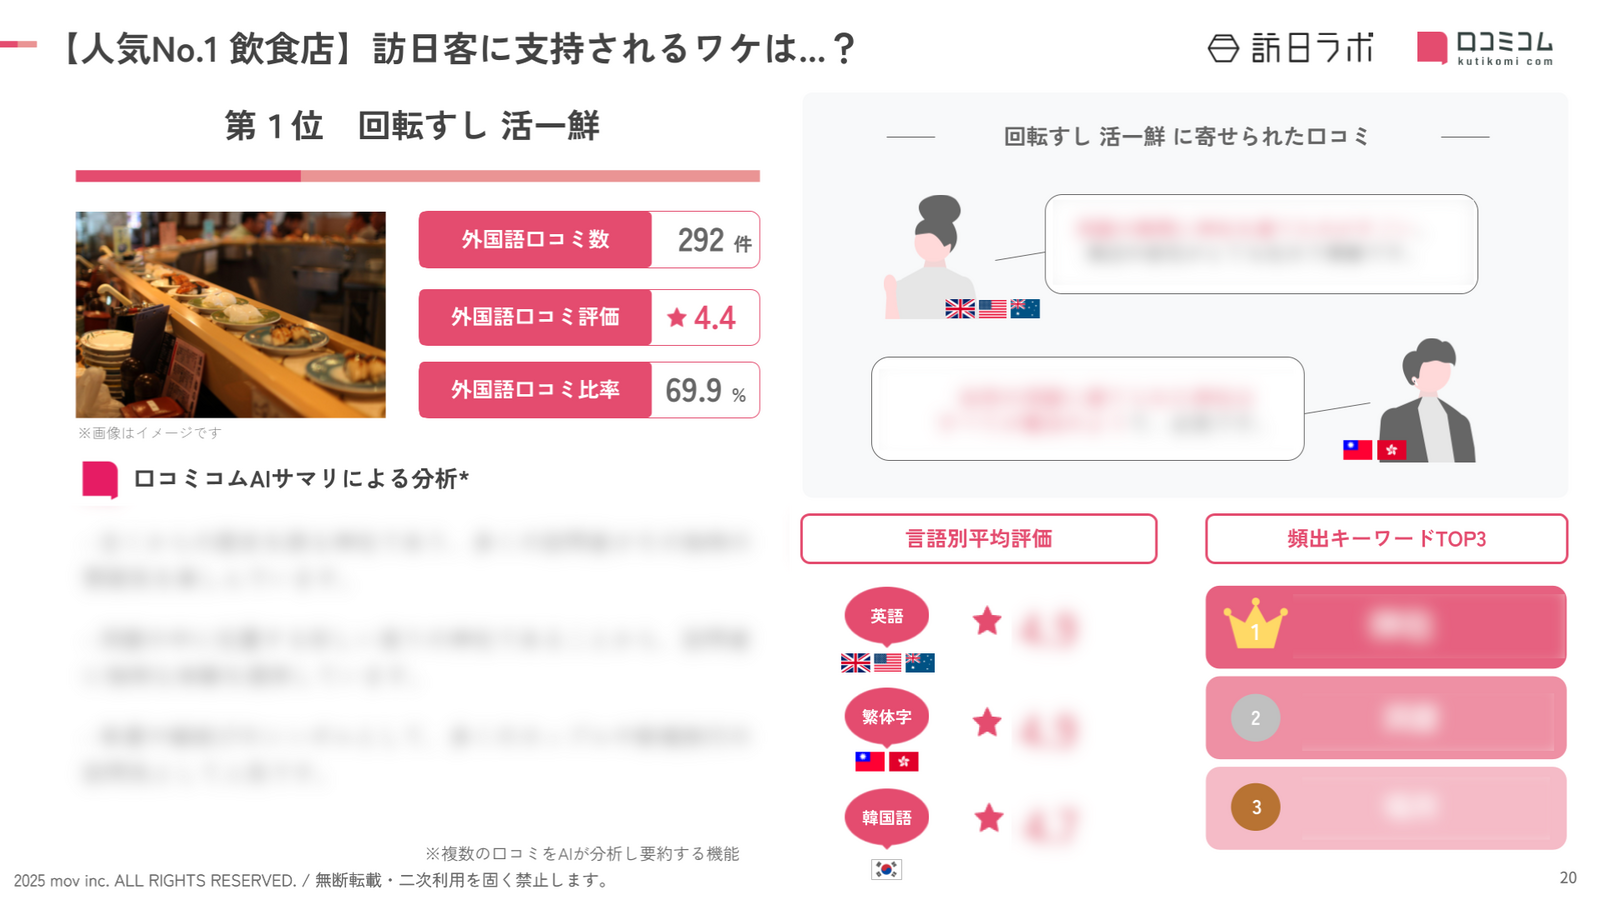Select the 韓国語 language bubble
The image size is (1600, 900).
(x=886, y=817)
